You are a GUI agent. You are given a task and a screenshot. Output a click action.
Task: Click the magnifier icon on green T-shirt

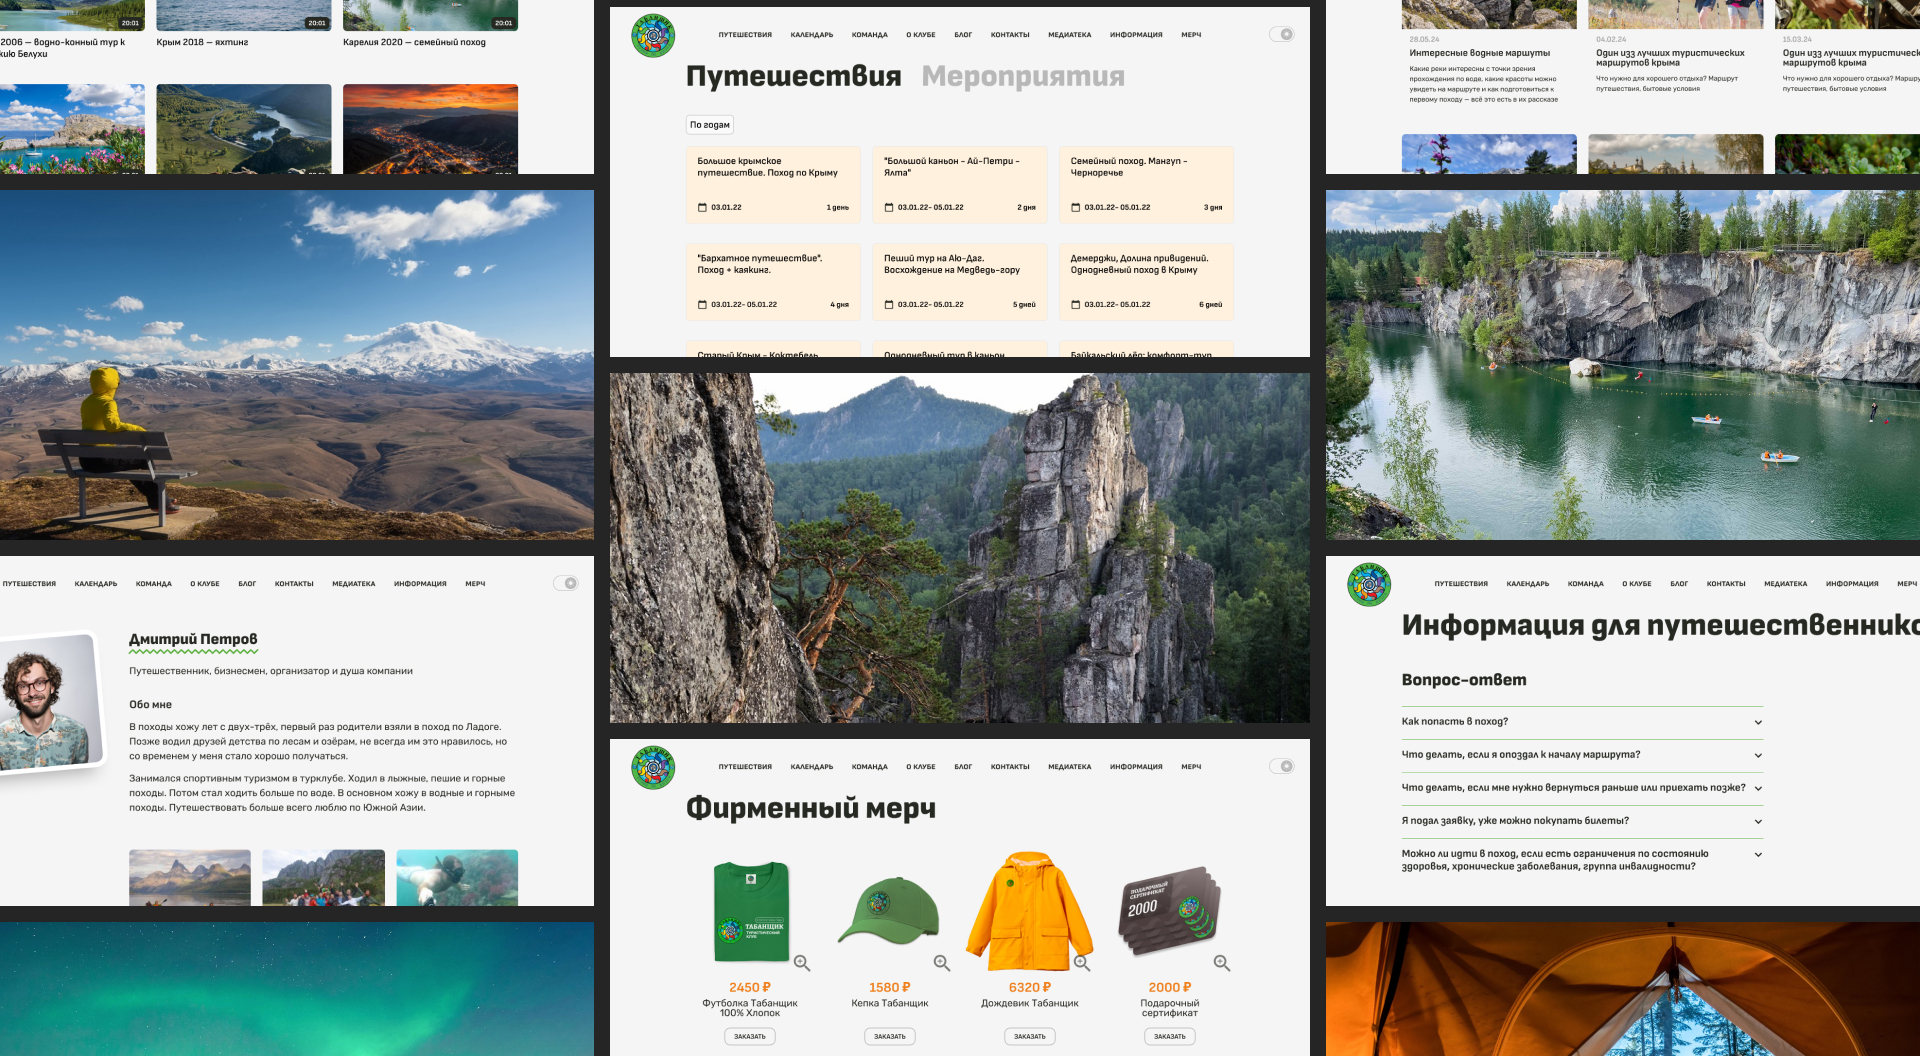pos(802,963)
